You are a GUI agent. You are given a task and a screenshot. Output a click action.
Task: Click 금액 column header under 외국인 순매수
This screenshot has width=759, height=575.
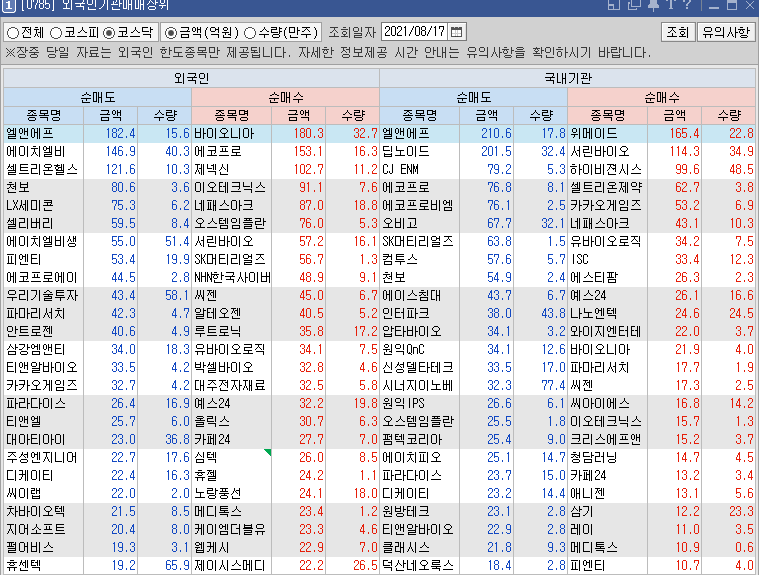(x=299, y=115)
